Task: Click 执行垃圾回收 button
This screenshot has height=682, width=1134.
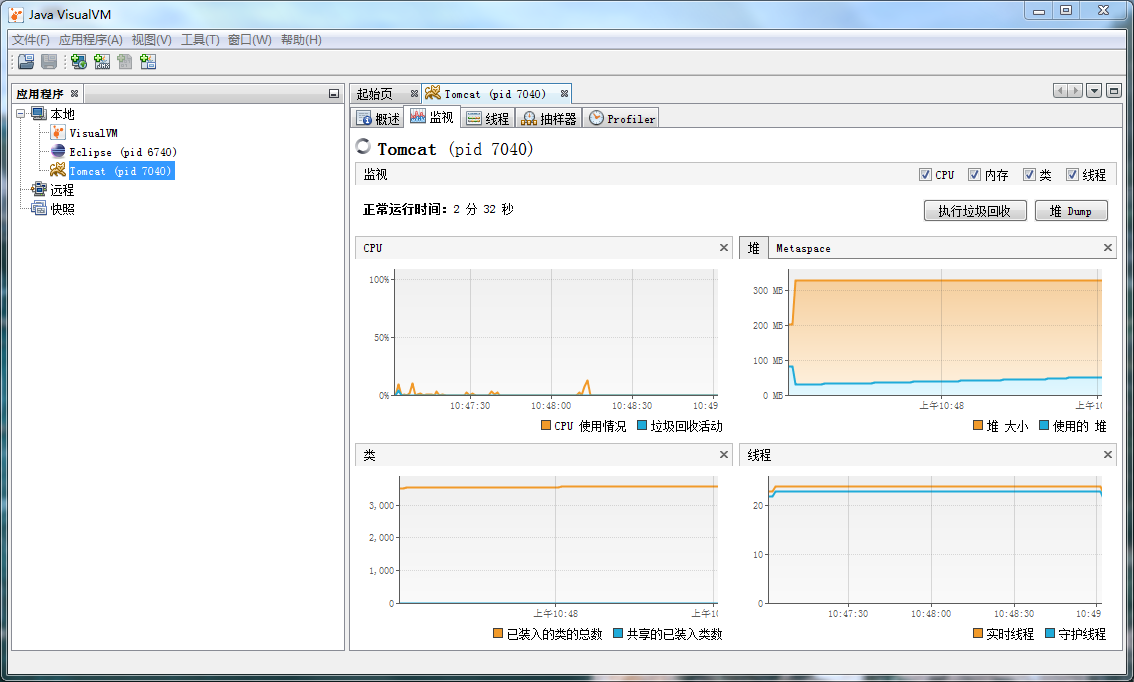Action: pyautogui.click(x=975, y=210)
